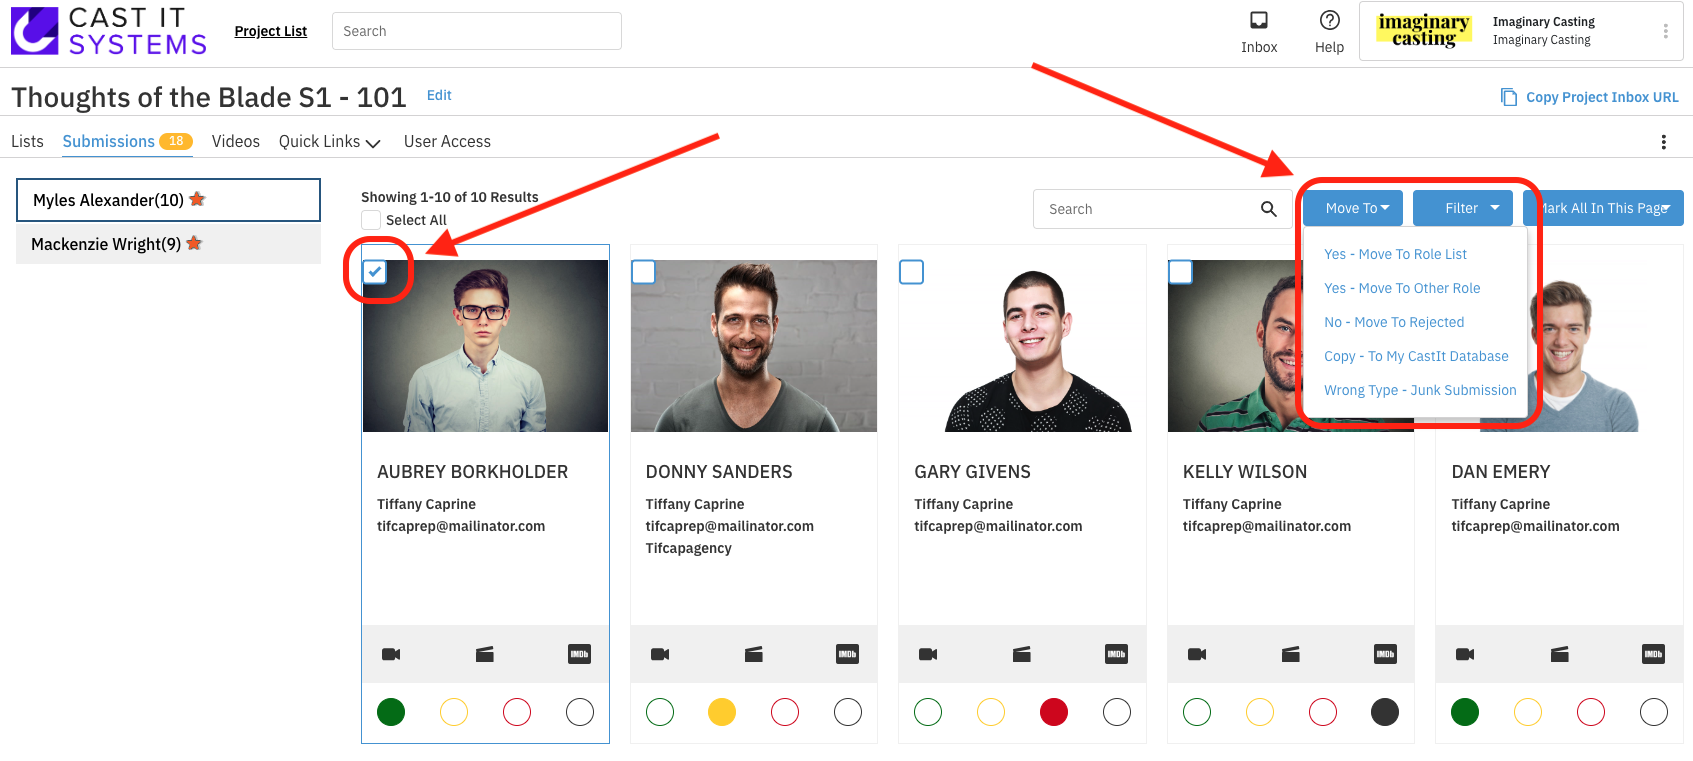The width and height of the screenshot is (1693, 761).
Task: Open the Inbox icon
Action: [1258, 21]
